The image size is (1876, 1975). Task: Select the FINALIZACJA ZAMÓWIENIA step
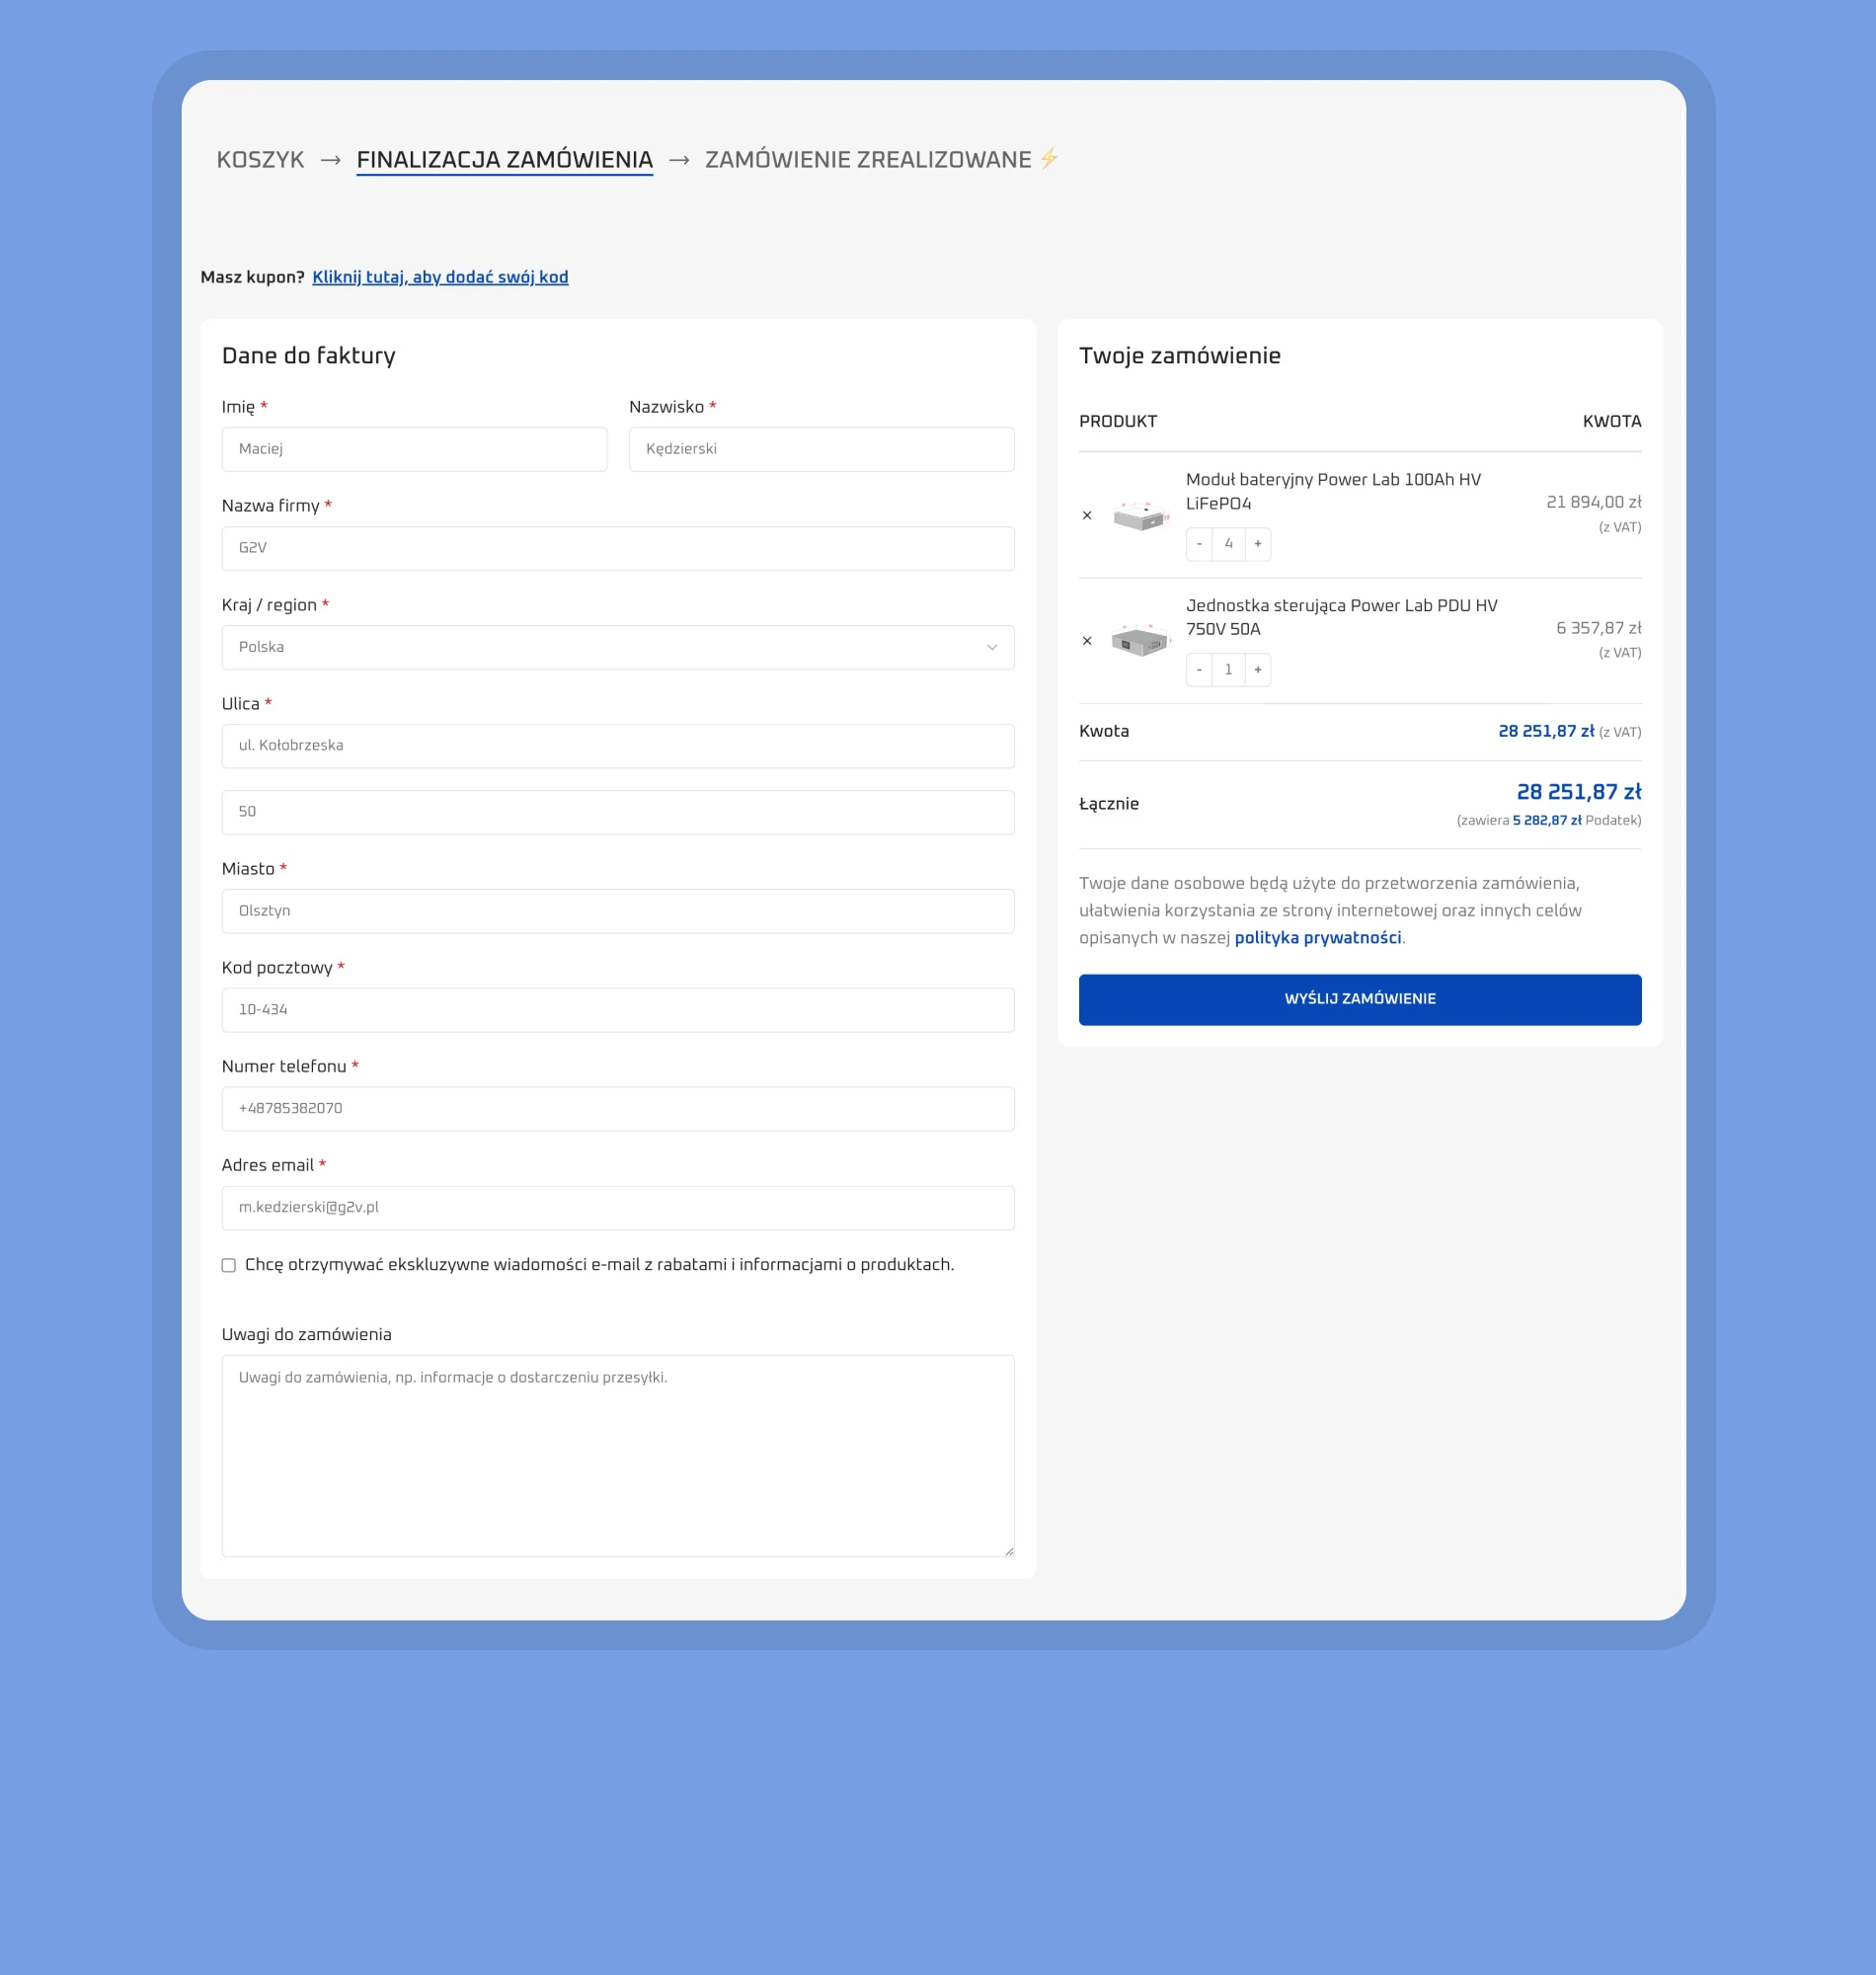coord(504,160)
